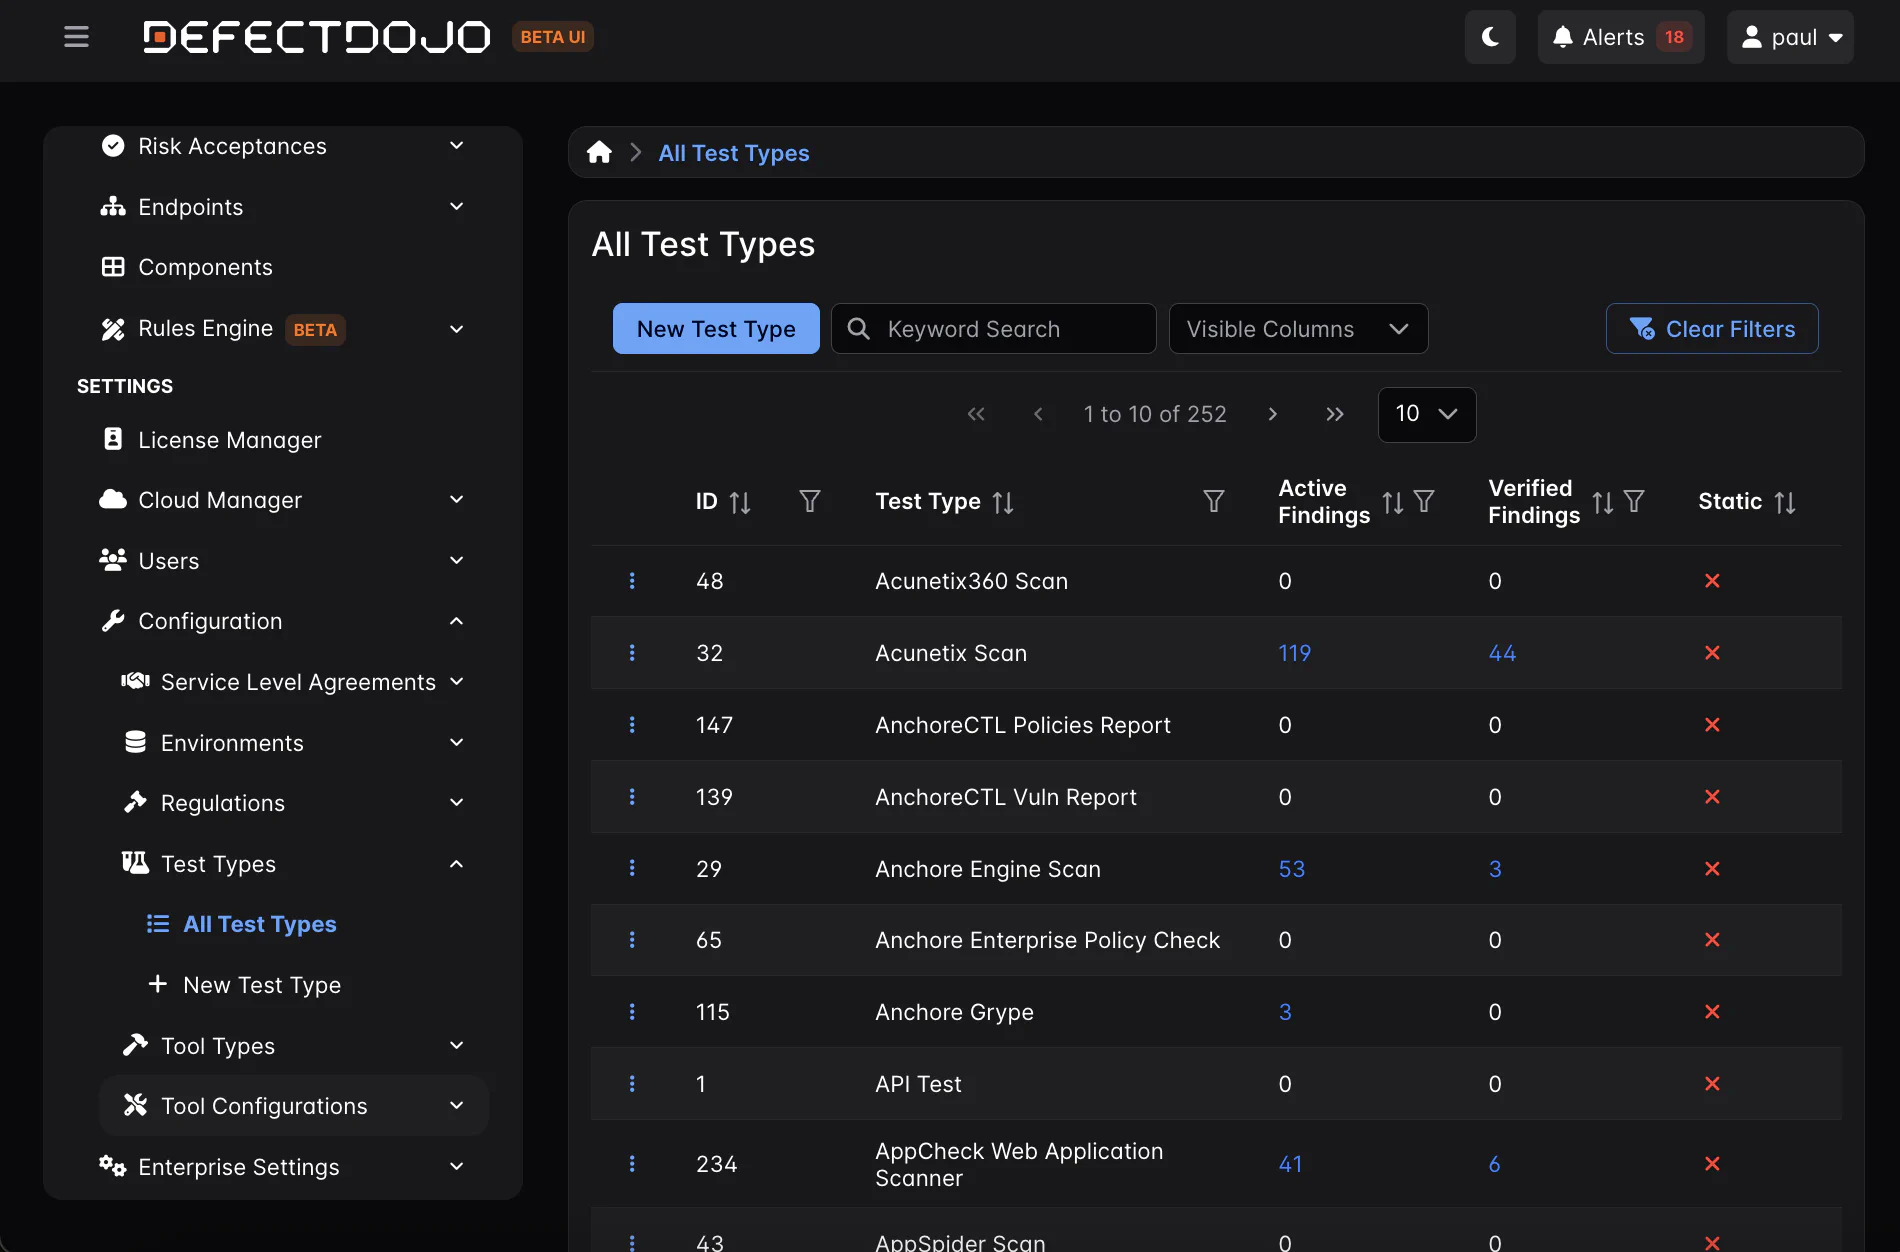Open row actions for Acunetix Scan

point(632,653)
